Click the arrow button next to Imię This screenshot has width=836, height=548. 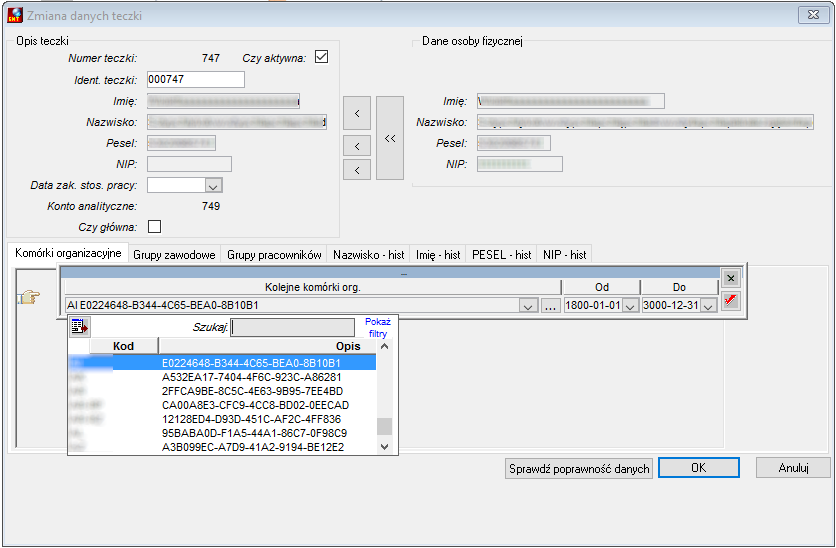click(357, 113)
